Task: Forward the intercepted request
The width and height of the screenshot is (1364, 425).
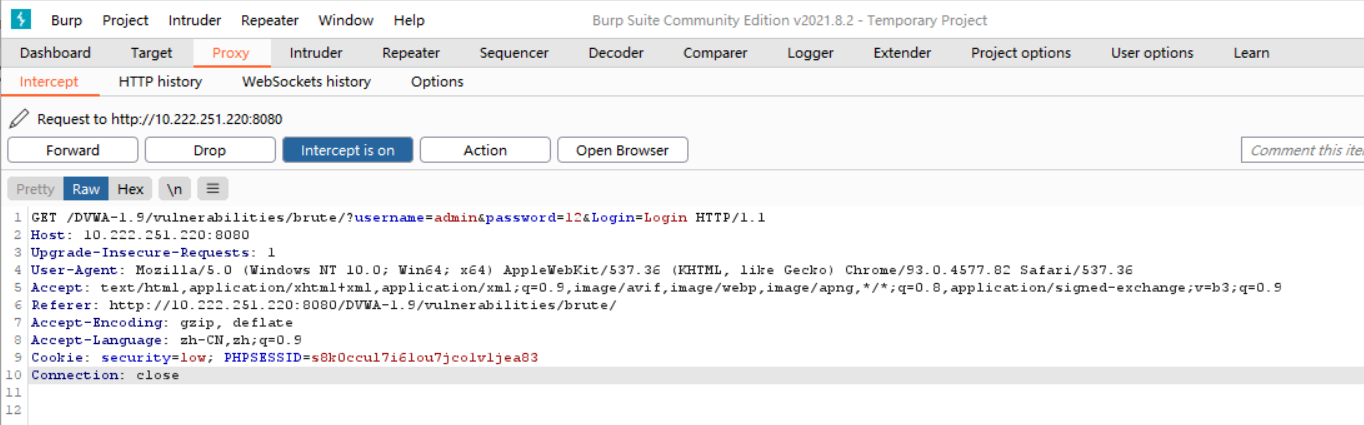Action: click(x=73, y=150)
